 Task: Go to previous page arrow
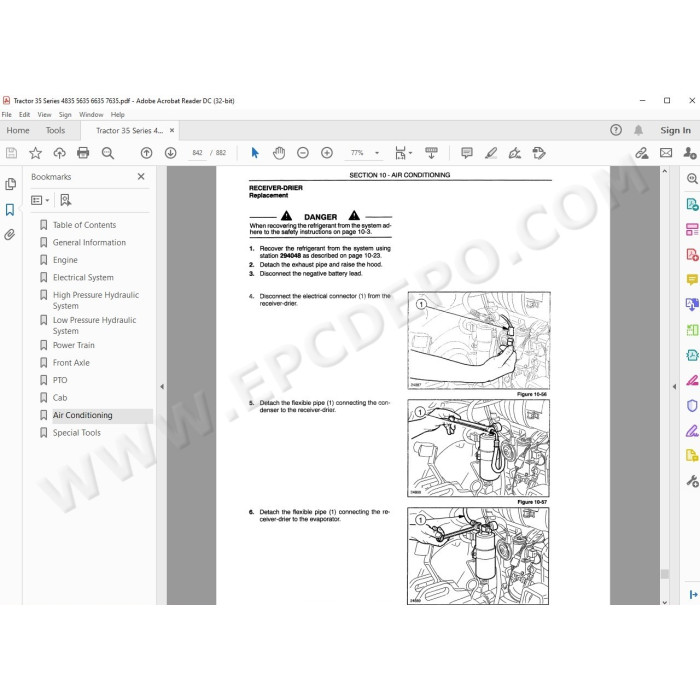146,153
